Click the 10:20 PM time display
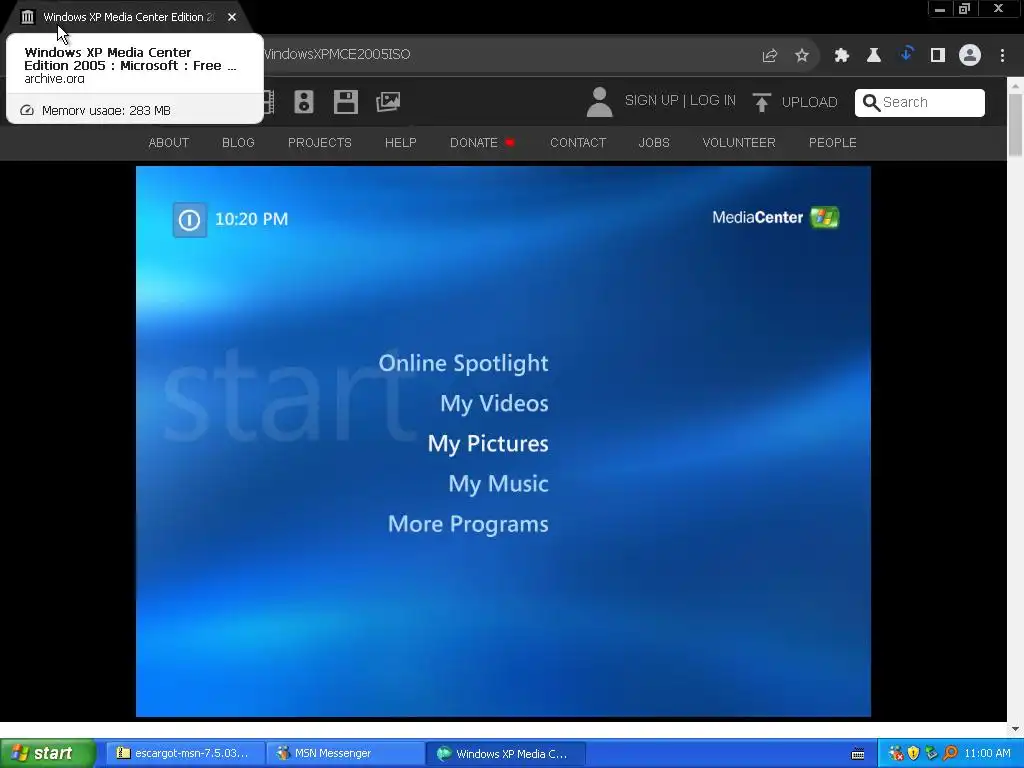 pyautogui.click(x=251, y=219)
